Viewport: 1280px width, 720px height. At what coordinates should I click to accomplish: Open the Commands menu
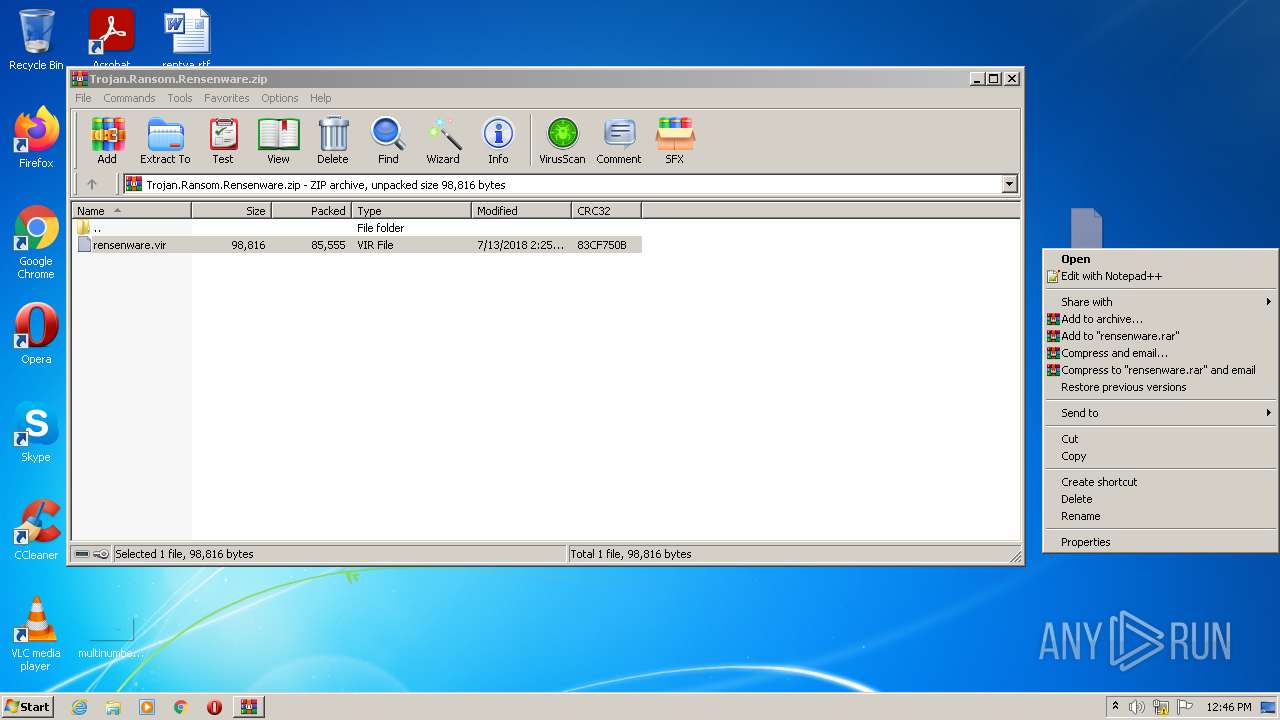(x=129, y=98)
